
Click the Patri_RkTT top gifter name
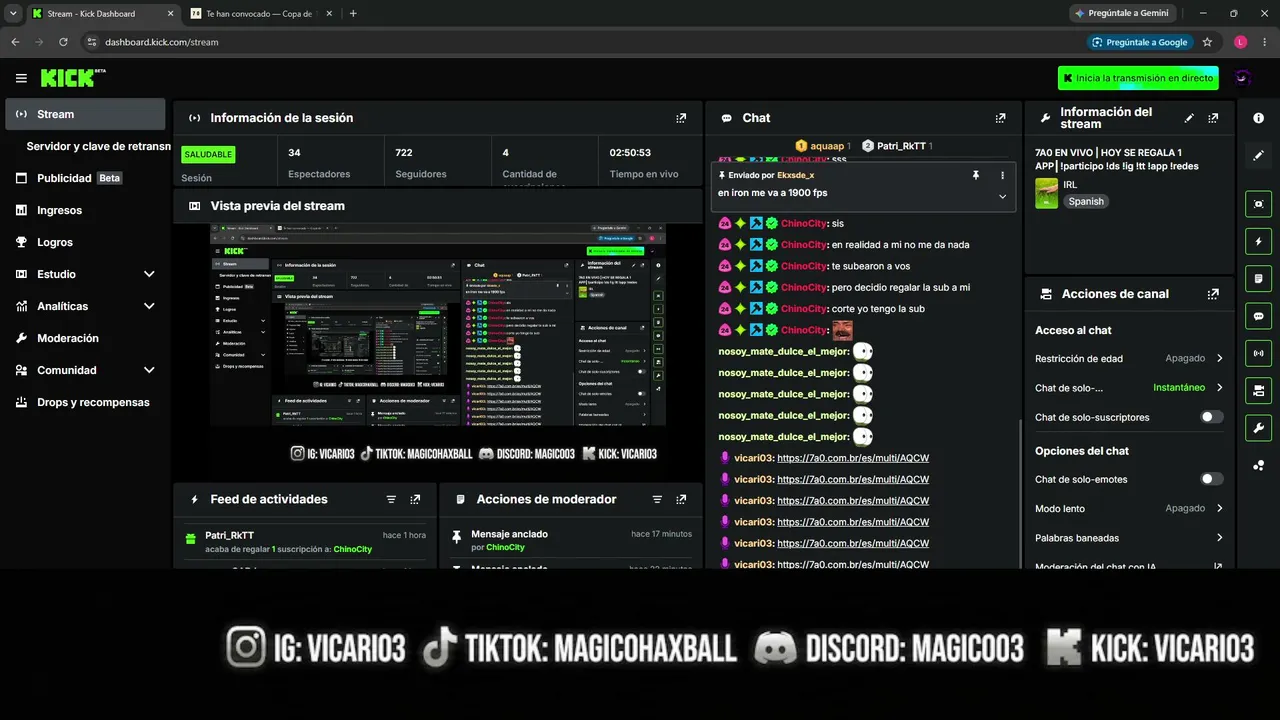pos(901,146)
